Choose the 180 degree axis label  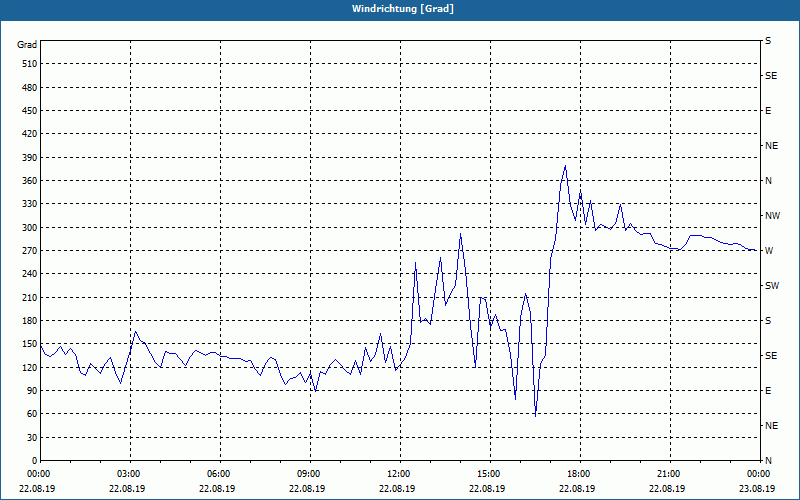29,321
